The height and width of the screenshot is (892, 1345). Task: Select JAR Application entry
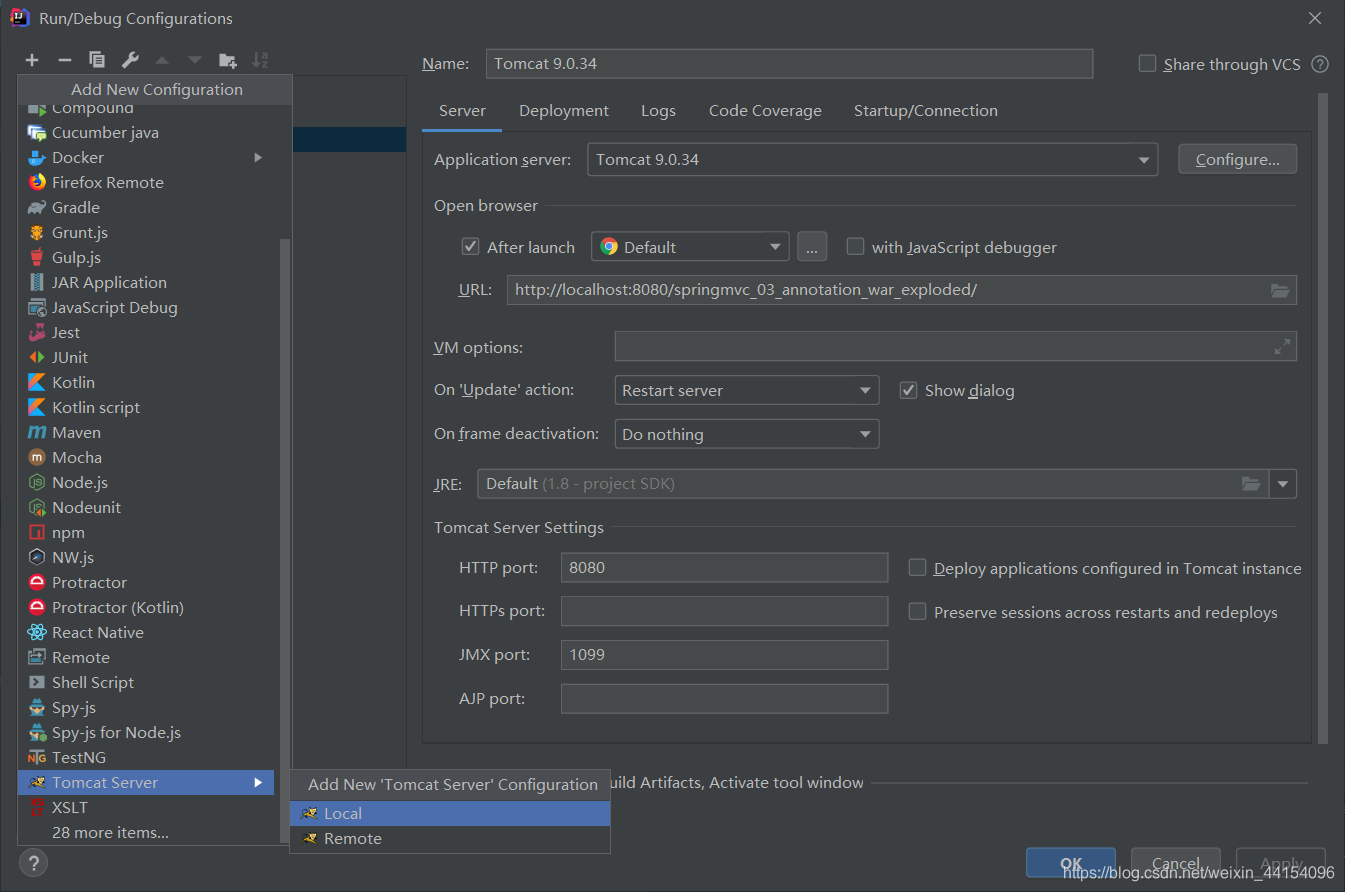pos(146,282)
